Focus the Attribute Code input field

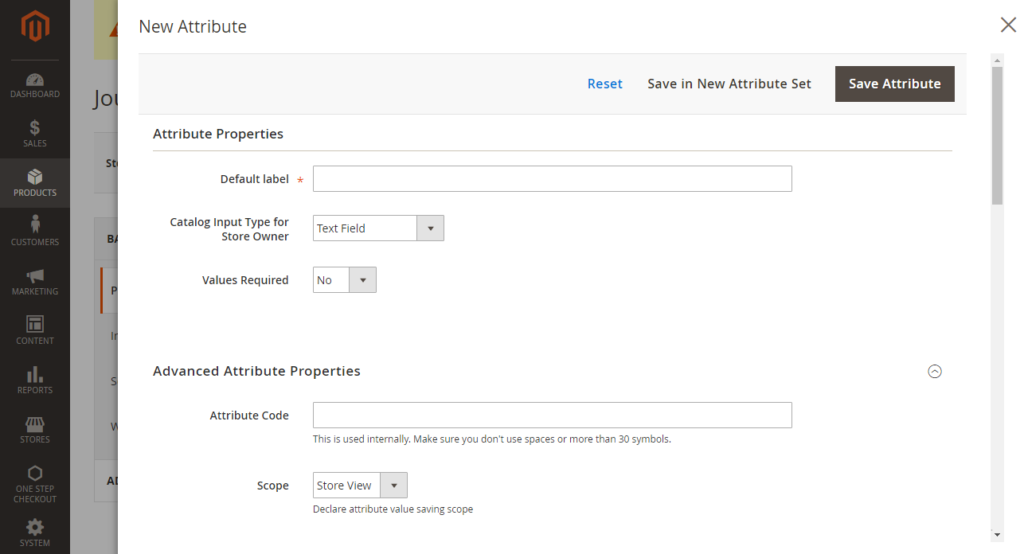[x=552, y=415]
